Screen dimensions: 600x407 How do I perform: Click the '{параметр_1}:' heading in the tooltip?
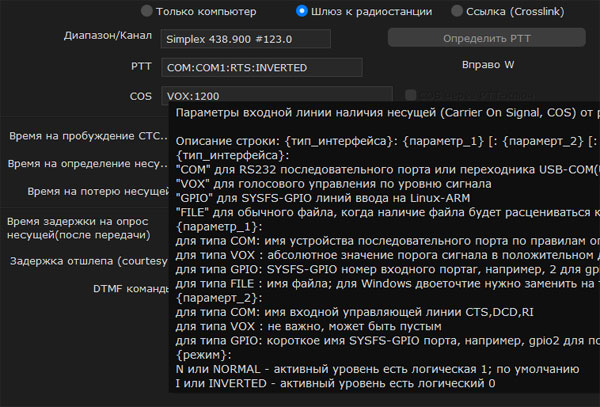219,227
